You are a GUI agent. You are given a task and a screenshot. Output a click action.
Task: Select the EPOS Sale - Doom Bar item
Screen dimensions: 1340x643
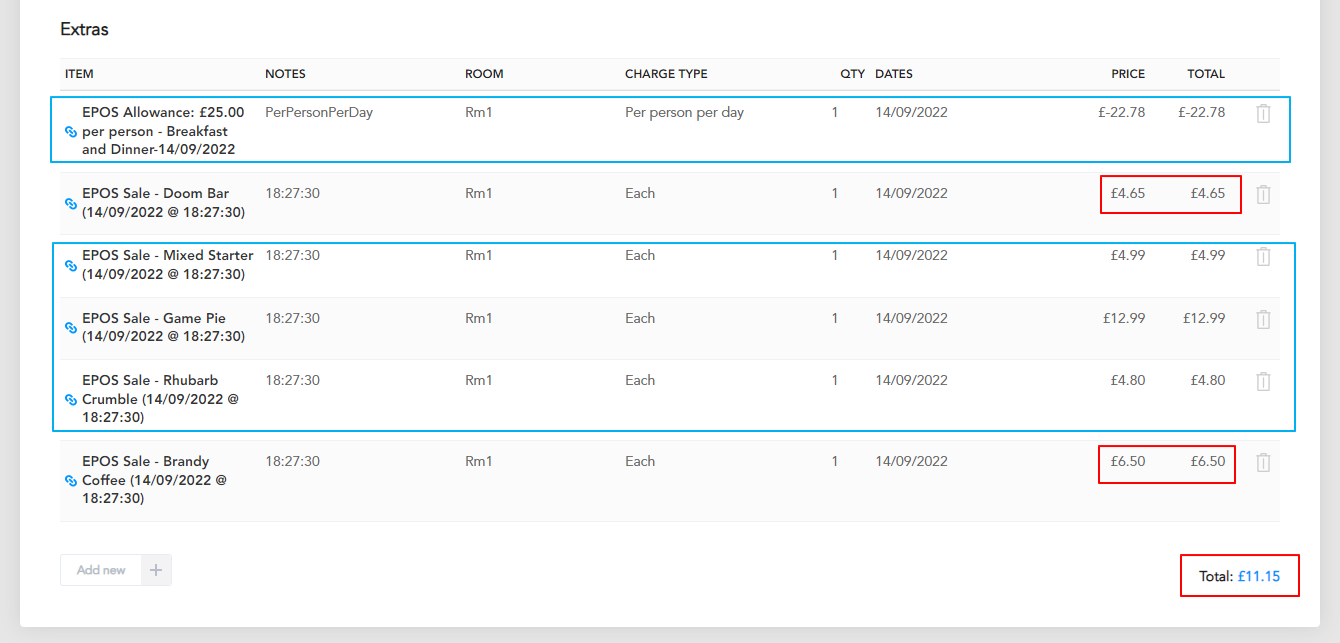pos(163,203)
